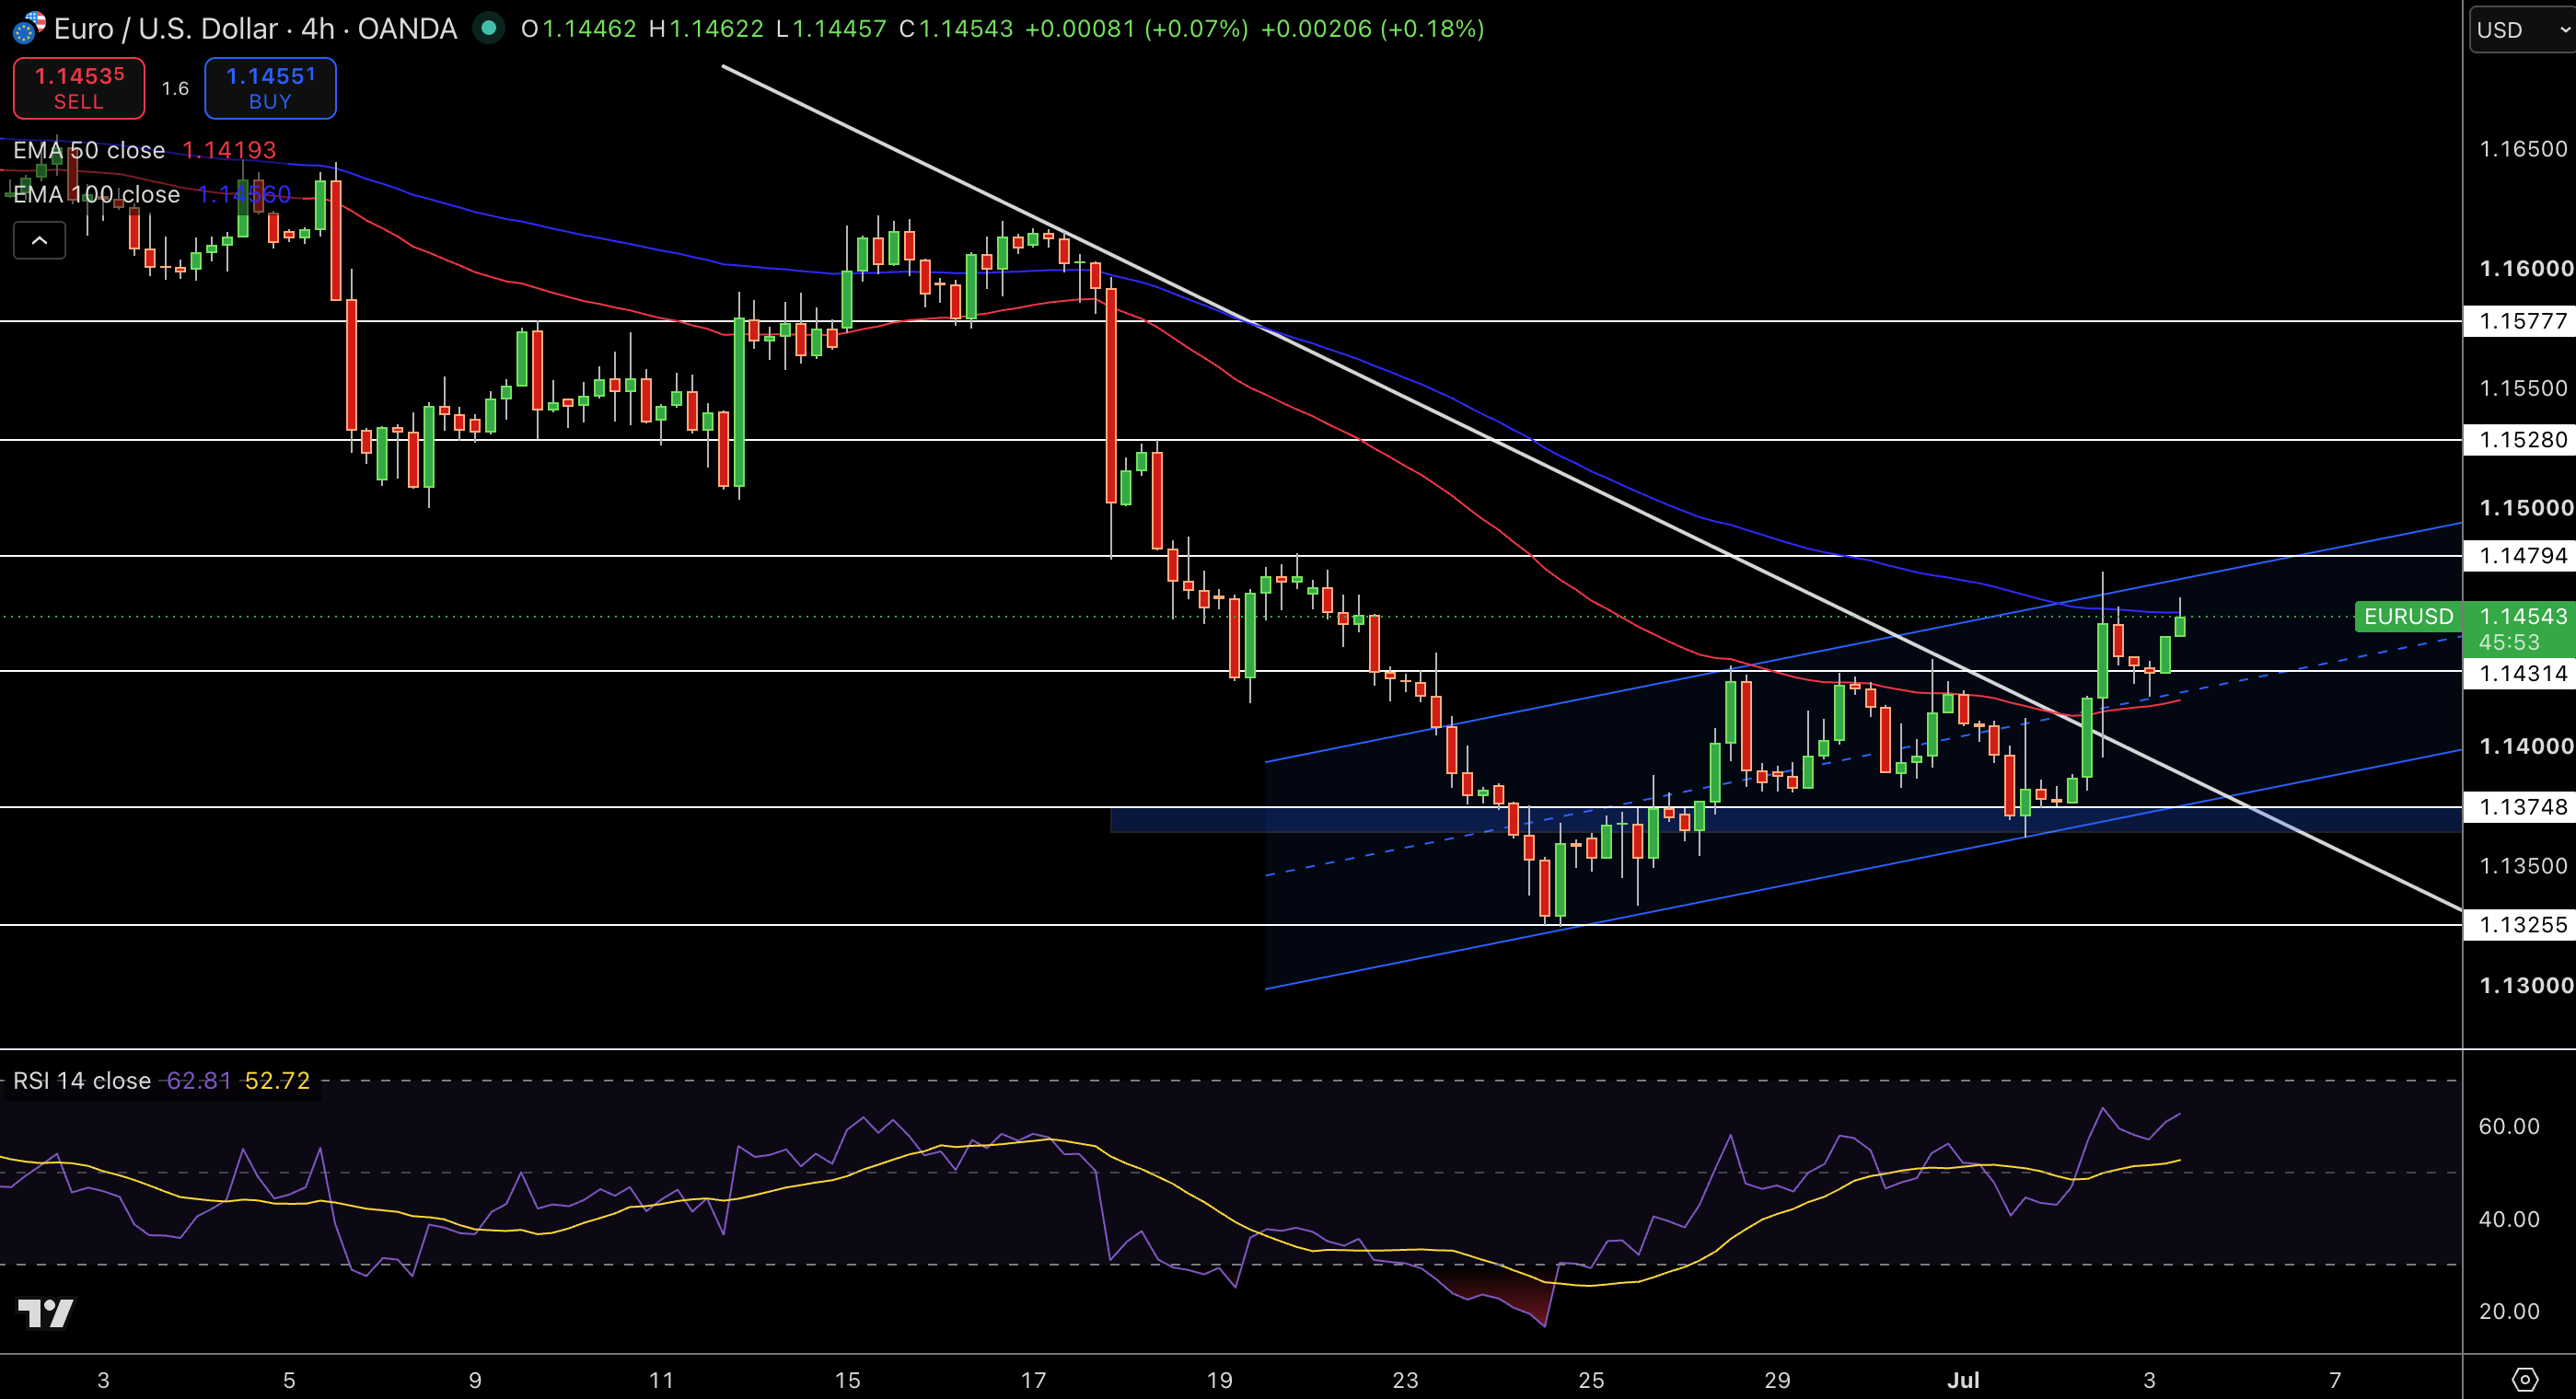
Task: Open the USD currency dropdown
Action: click(x=2522, y=30)
